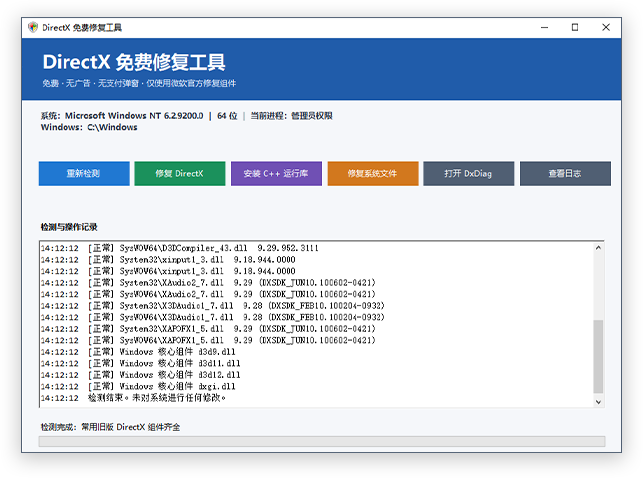
Task: Start the 修复 DirectX repair button
Action: (x=180, y=173)
